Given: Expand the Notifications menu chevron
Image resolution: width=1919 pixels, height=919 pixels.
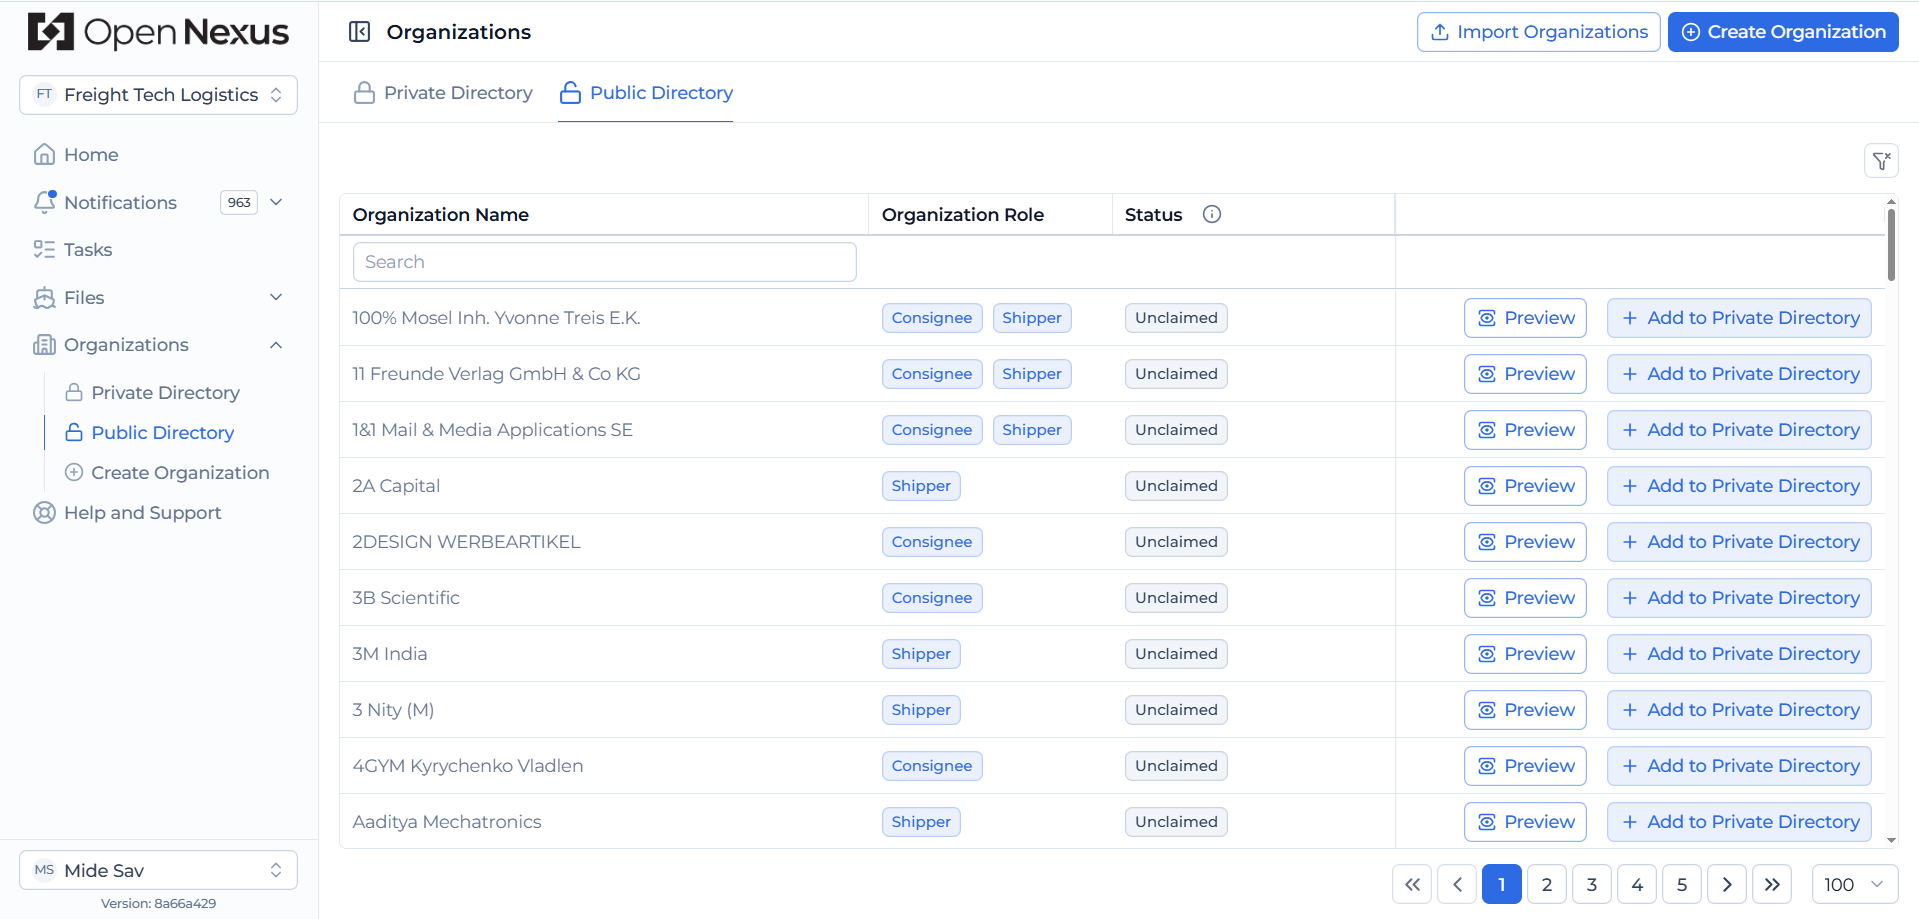Looking at the screenshot, I should (x=277, y=202).
